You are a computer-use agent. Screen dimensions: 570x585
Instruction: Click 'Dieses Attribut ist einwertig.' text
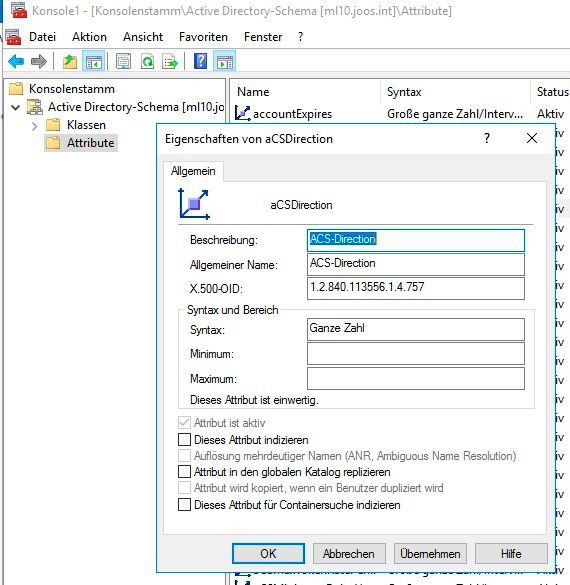[254, 400]
